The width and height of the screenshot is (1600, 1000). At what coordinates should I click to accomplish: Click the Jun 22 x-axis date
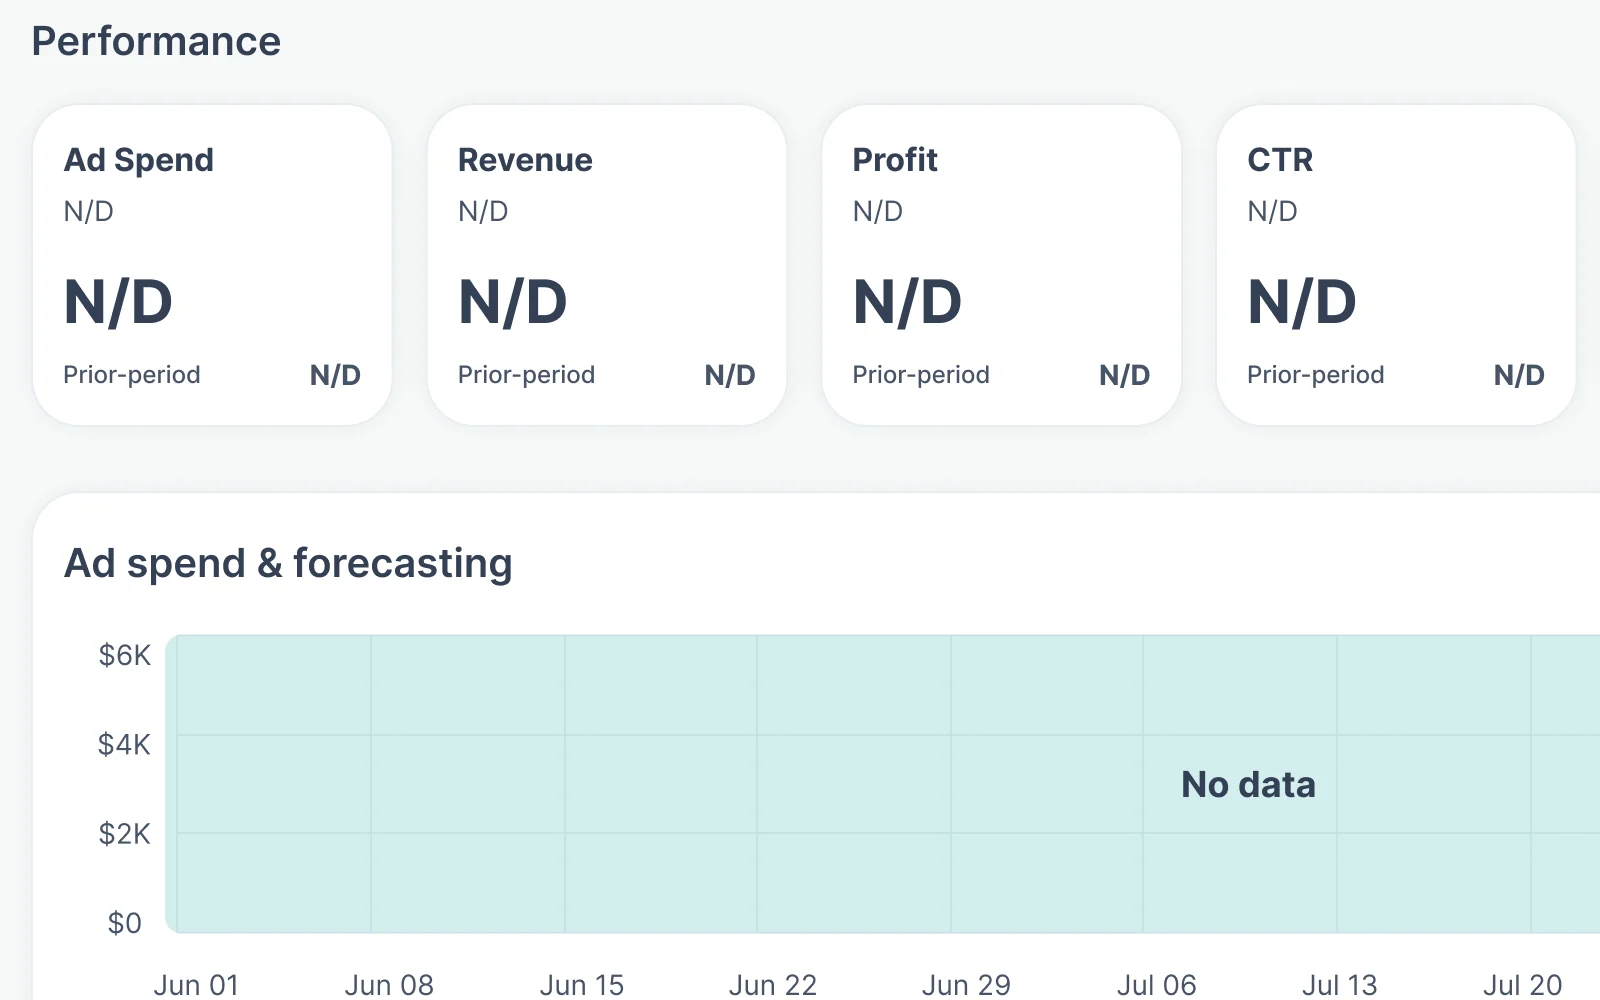[x=773, y=986]
